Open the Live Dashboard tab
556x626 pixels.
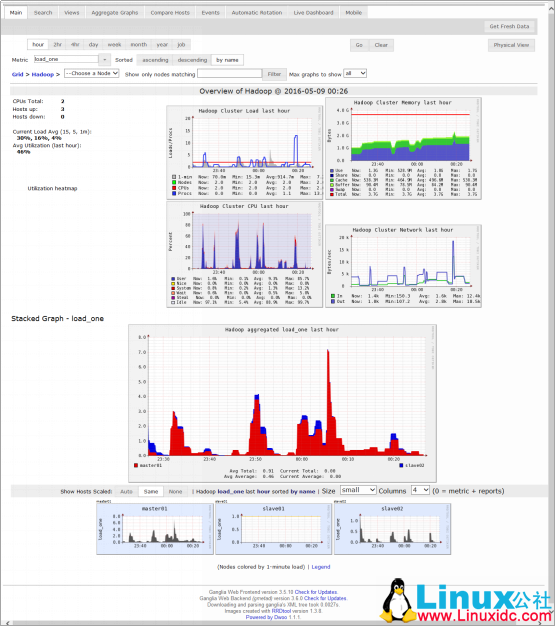pyautogui.click(x=313, y=13)
